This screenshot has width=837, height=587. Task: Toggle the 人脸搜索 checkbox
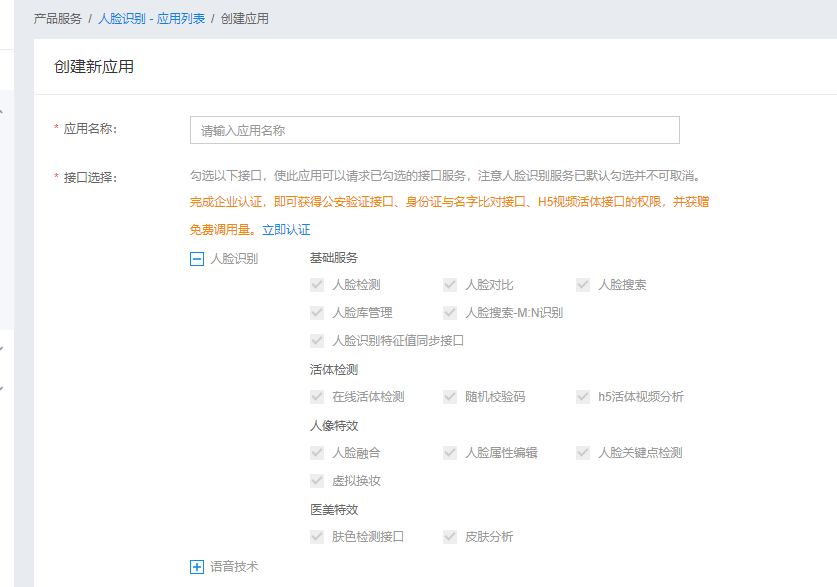click(x=582, y=284)
